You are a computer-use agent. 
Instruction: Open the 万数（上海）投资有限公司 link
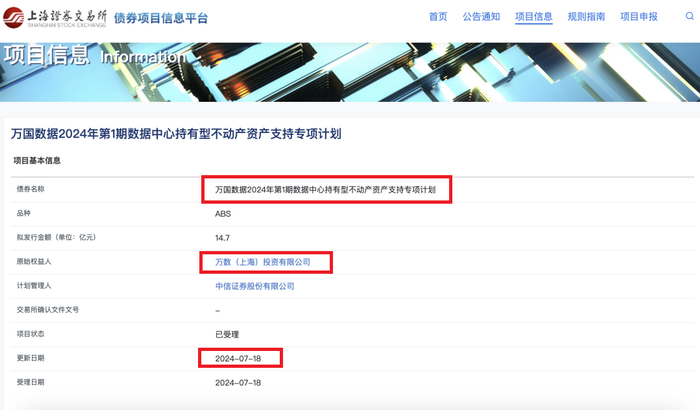[x=262, y=262]
